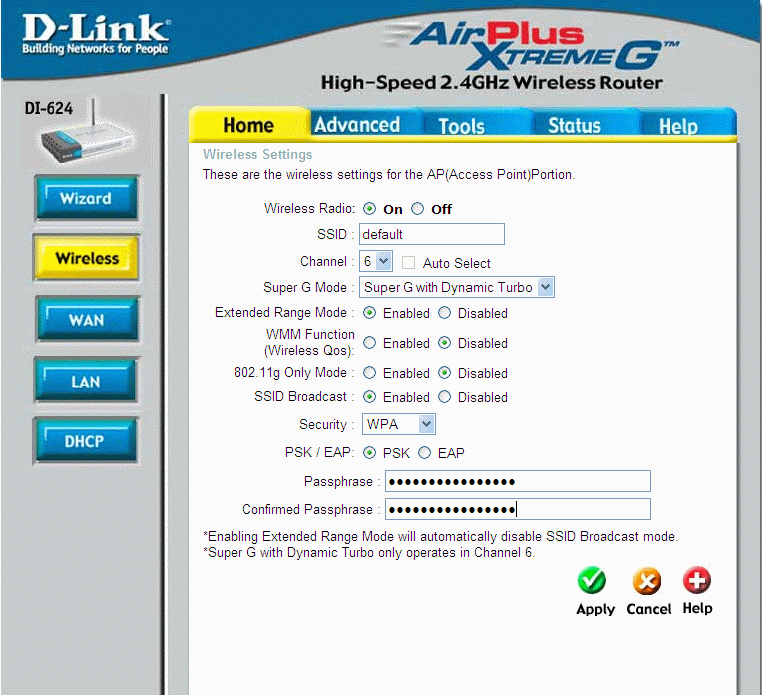Open the Wizard page
The width and height of the screenshot is (762, 695).
click(x=86, y=198)
